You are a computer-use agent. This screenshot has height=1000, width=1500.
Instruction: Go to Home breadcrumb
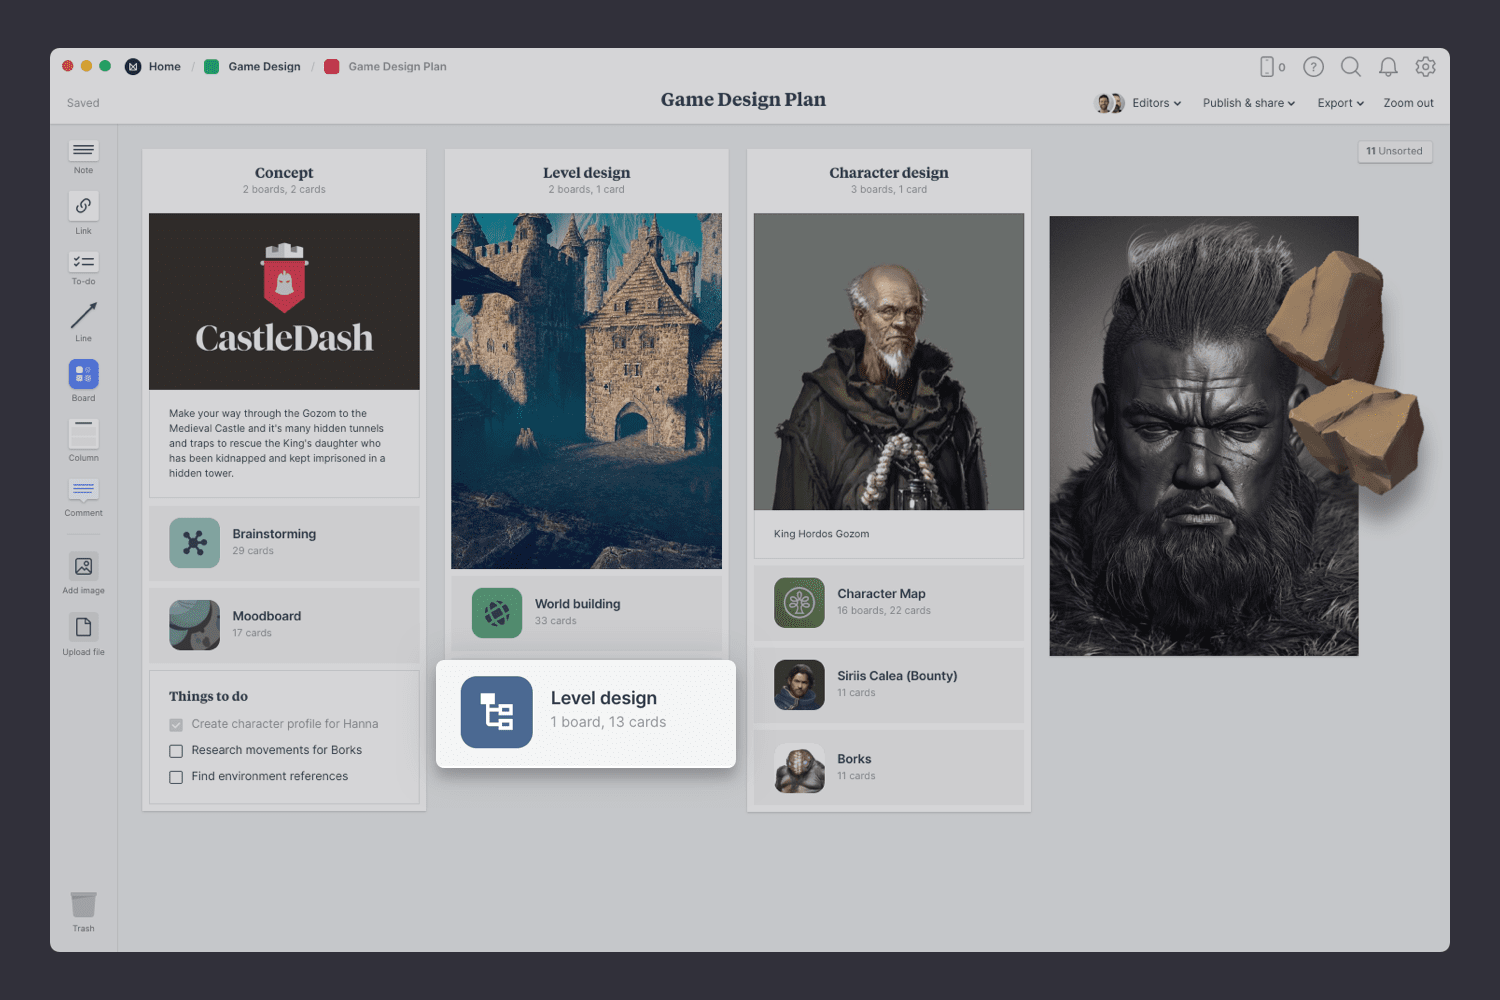tap(165, 67)
